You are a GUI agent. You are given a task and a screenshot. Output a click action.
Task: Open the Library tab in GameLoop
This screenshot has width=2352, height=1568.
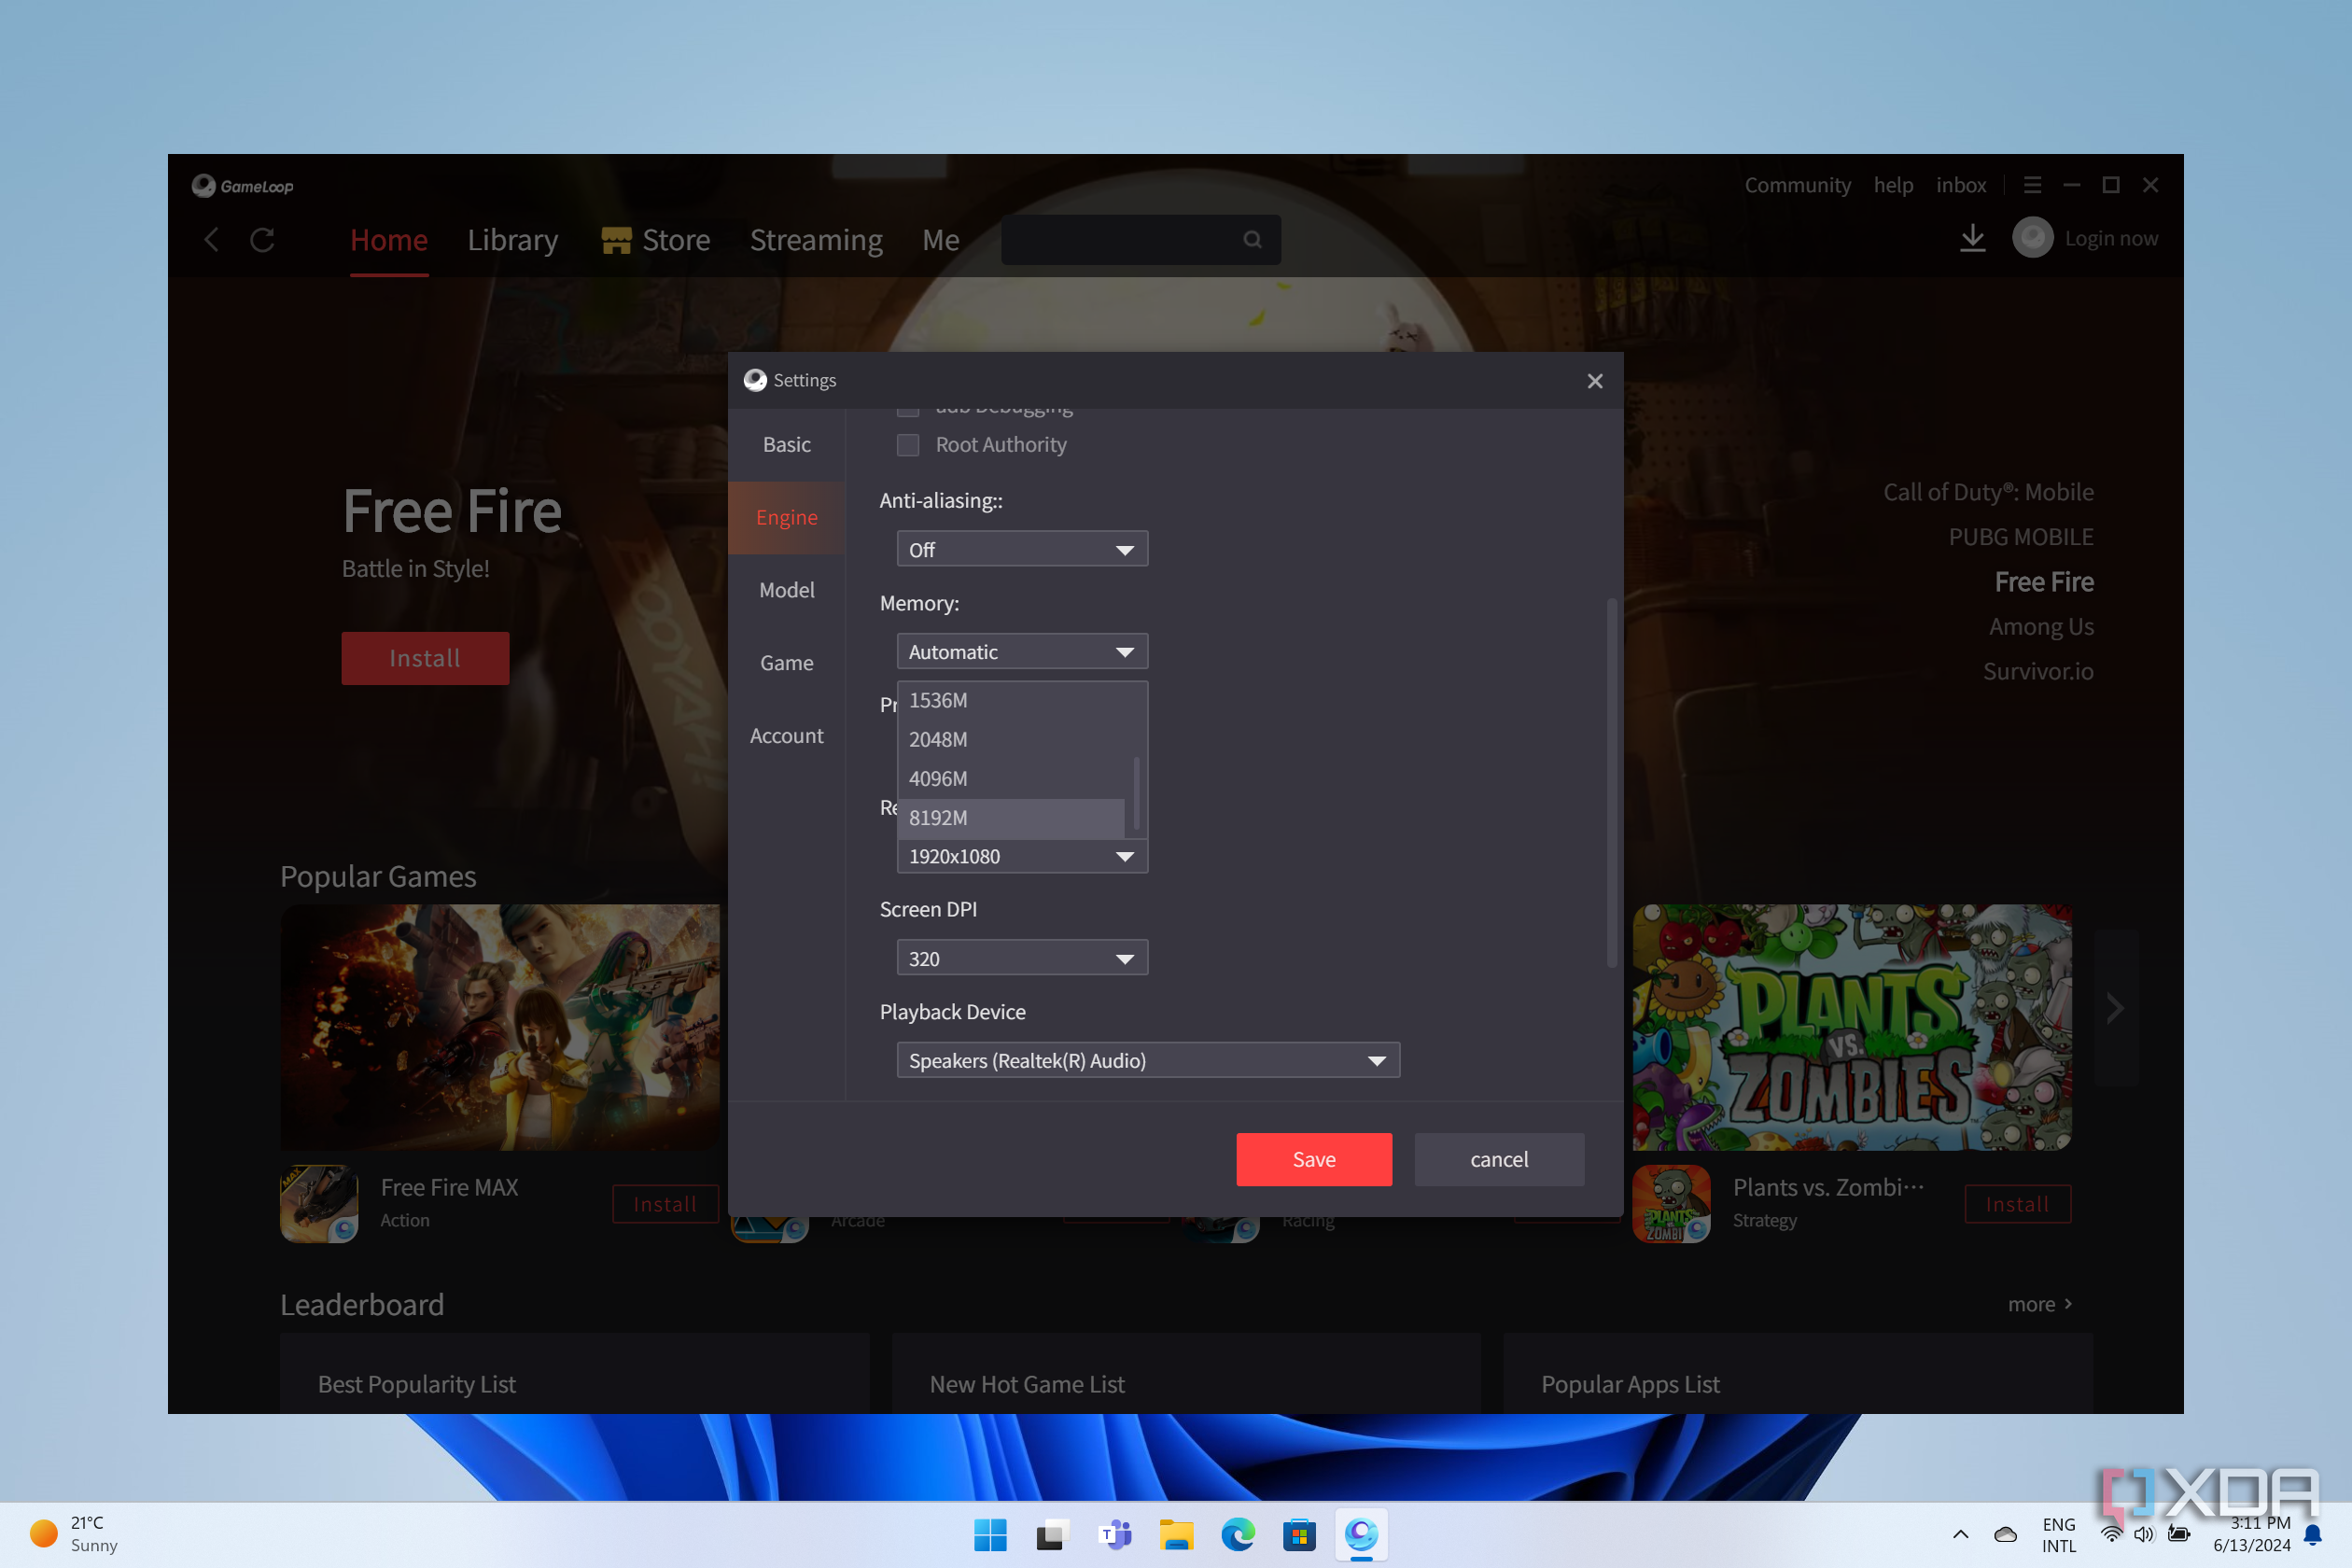click(x=513, y=240)
